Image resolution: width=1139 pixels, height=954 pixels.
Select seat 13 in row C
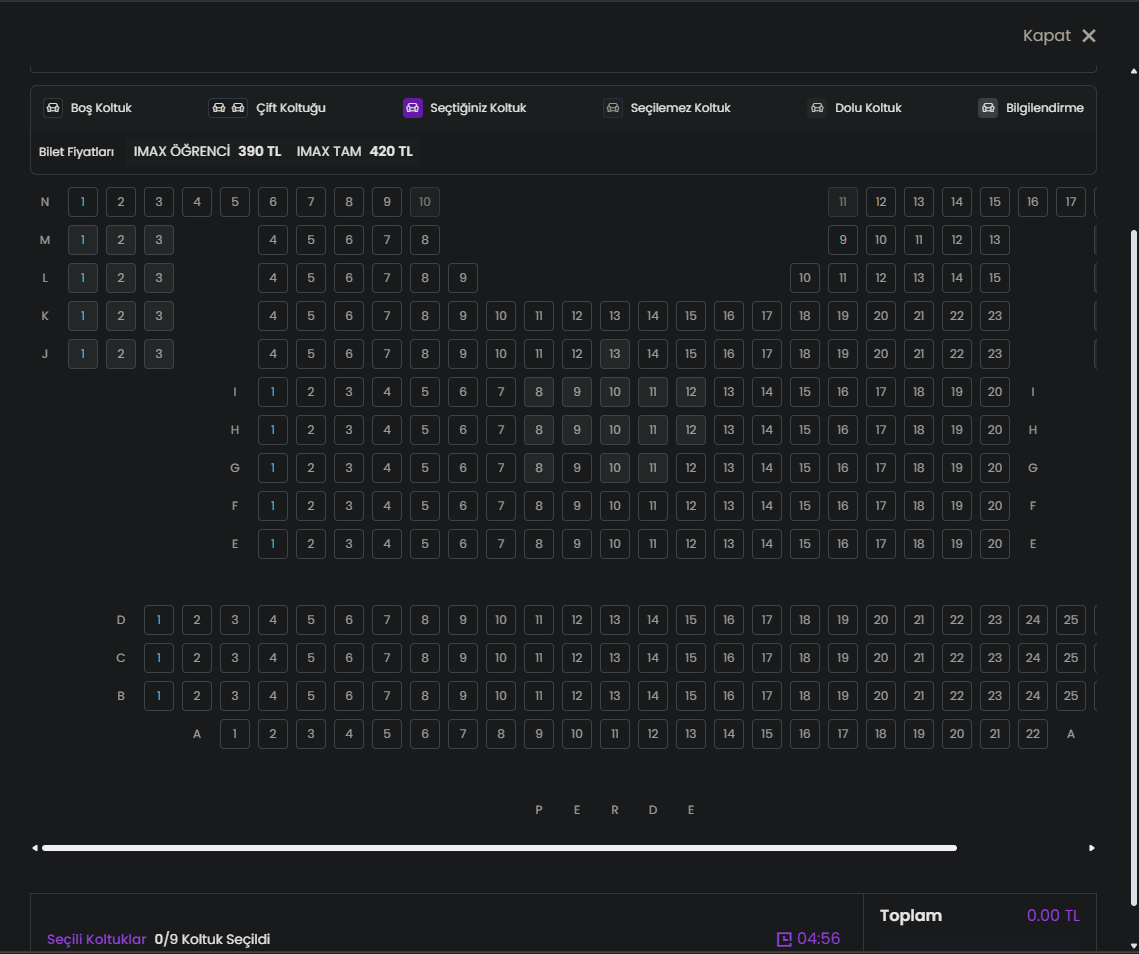click(615, 658)
